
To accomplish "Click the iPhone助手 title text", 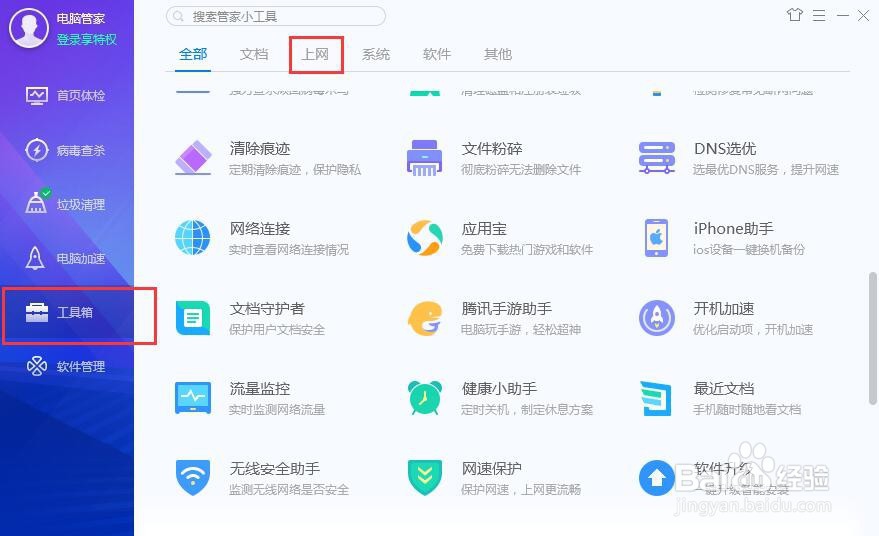I will point(733,229).
